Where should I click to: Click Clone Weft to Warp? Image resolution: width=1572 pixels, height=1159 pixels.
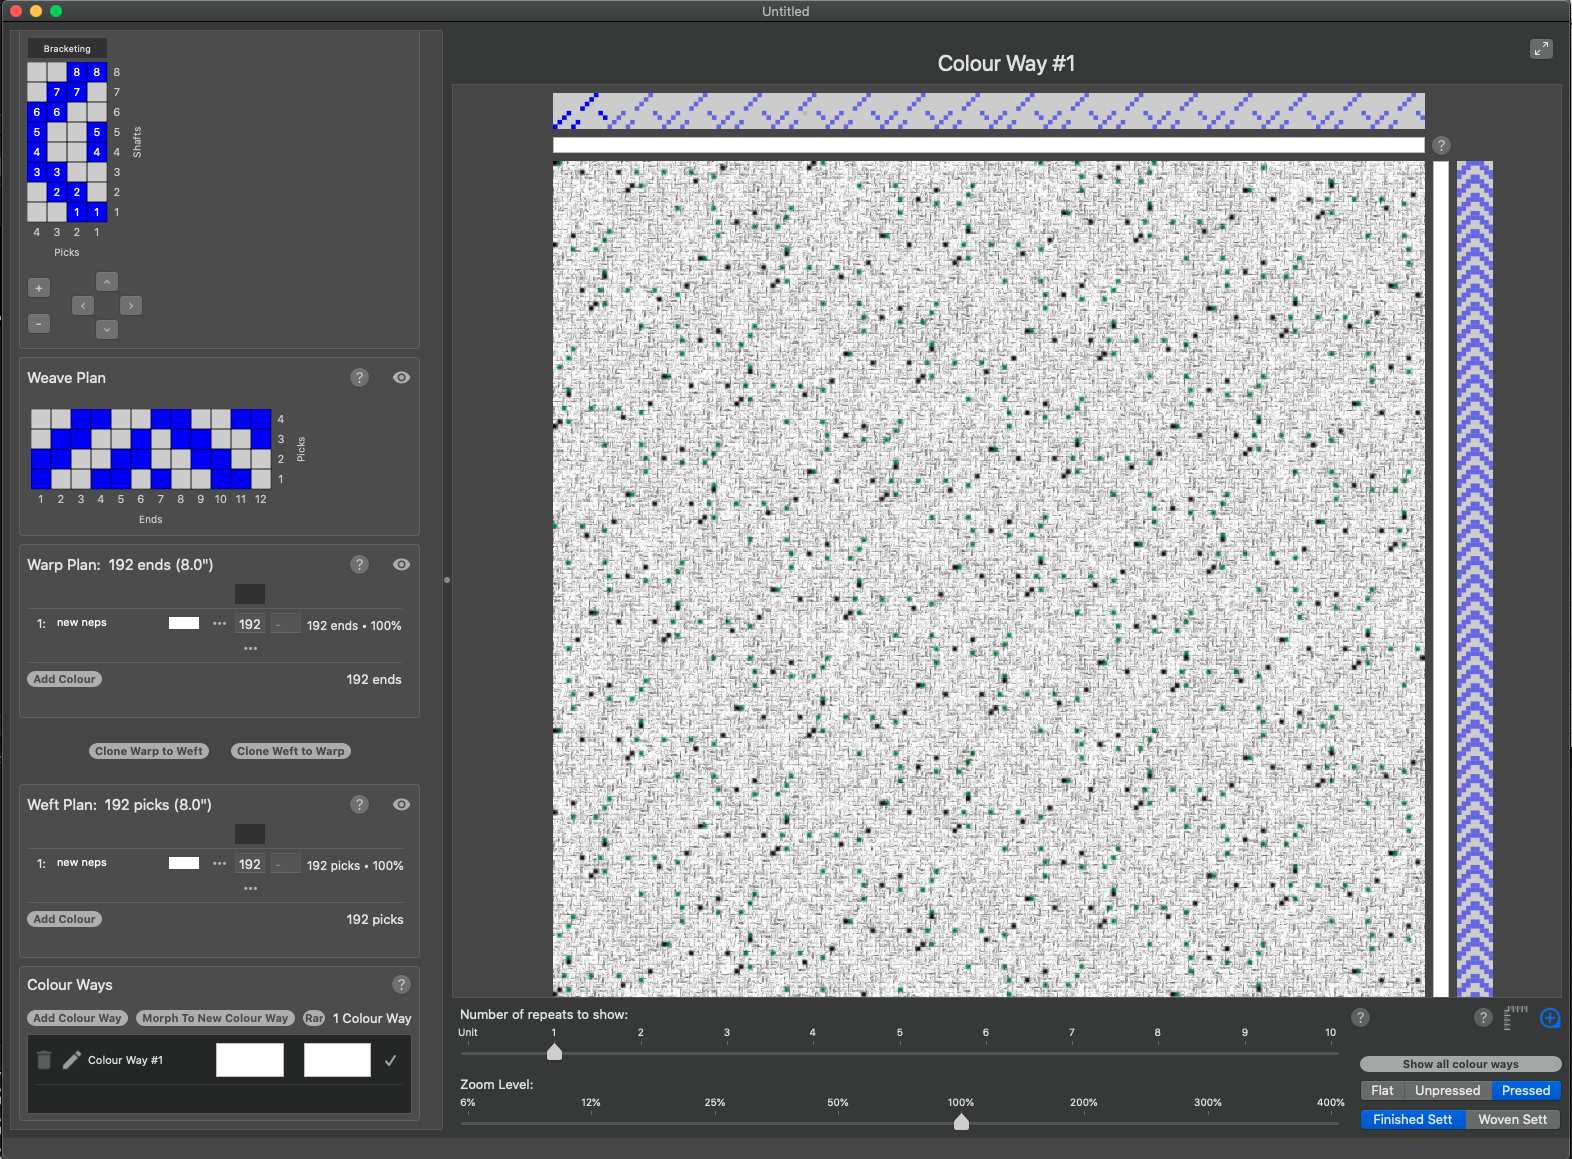tap(291, 751)
